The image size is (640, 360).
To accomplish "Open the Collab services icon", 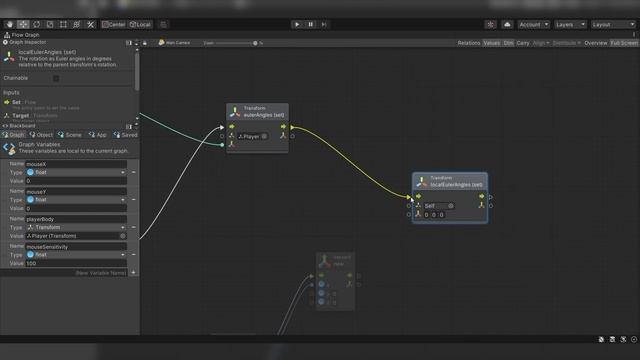I will click(491, 24).
